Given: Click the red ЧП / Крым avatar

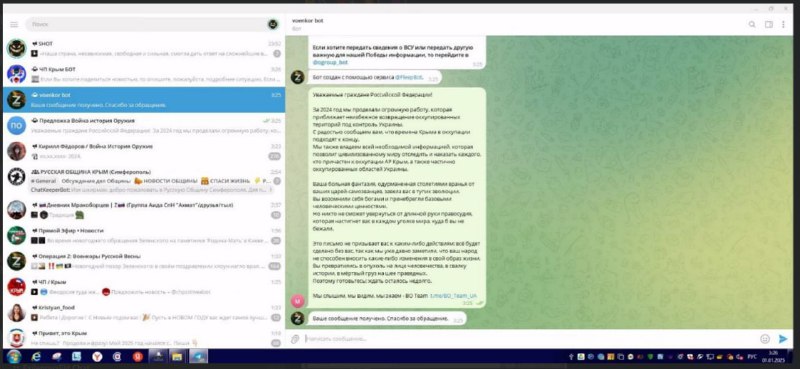Looking at the screenshot, I should [x=16, y=287].
